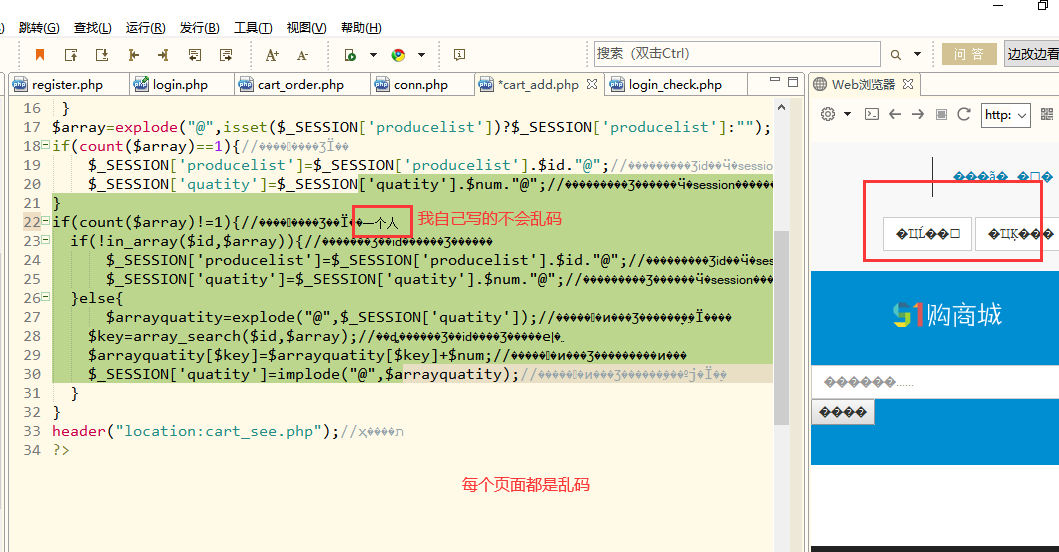Viewport: 1059px width, 552px height.
Task: Click the navigate-forward edit location icon
Action: [x=226, y=55]
